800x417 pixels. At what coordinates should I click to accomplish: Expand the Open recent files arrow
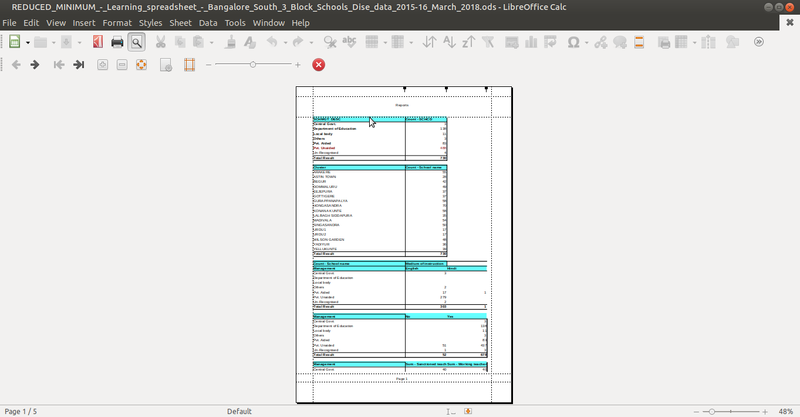pos(54,43)
